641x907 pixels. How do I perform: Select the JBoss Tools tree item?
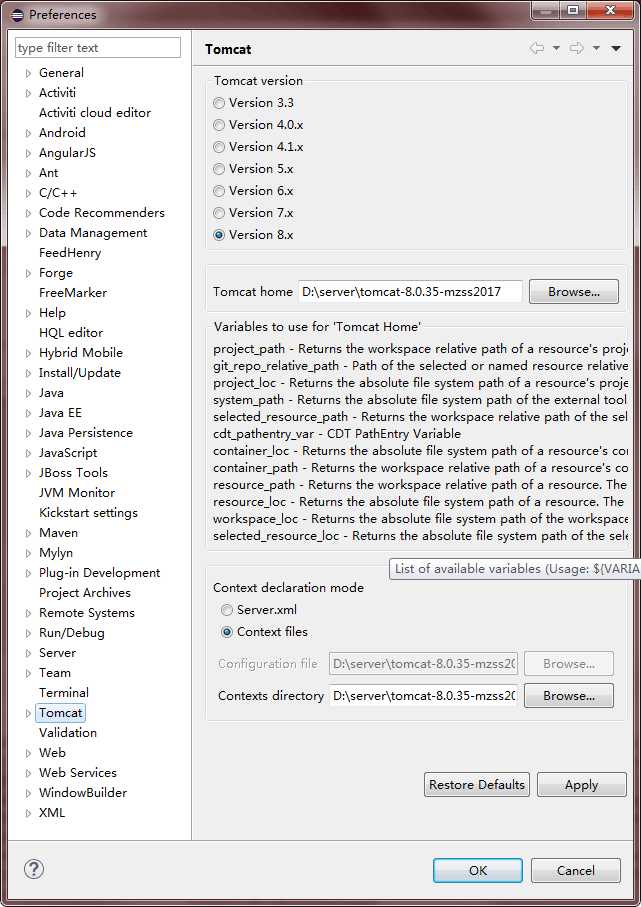point(73,473)
